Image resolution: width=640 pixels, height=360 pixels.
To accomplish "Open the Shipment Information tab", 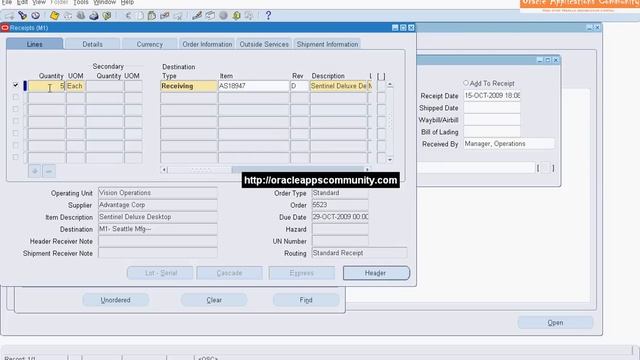I will pos(327,44).
